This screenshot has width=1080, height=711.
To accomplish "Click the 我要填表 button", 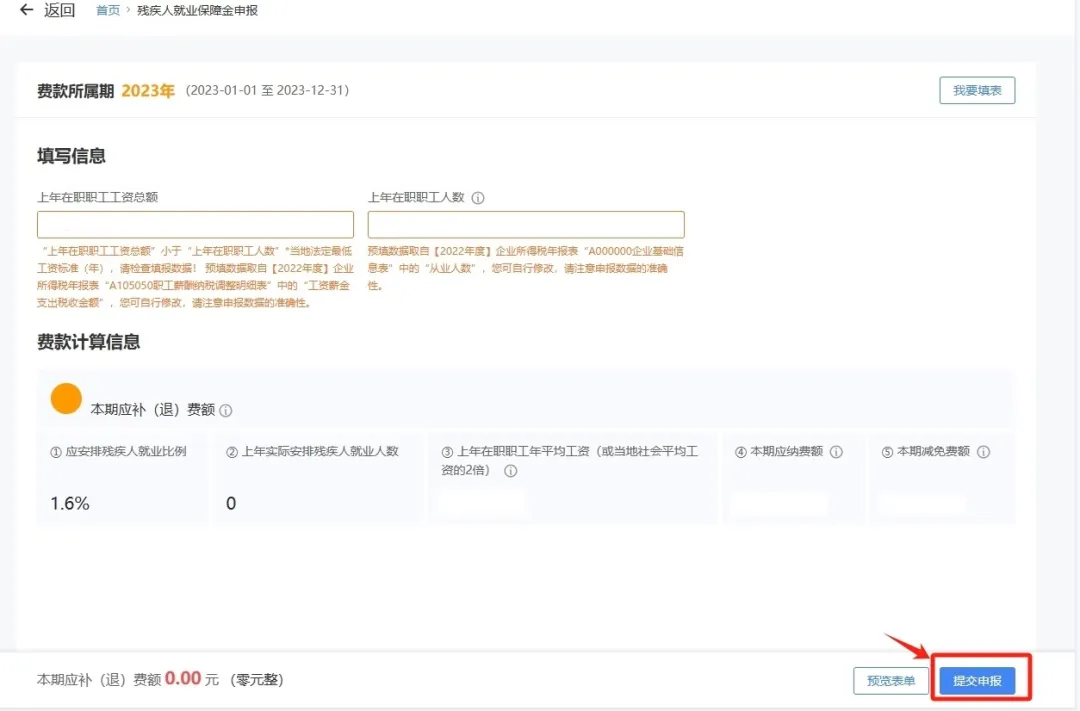I will 976,90.
